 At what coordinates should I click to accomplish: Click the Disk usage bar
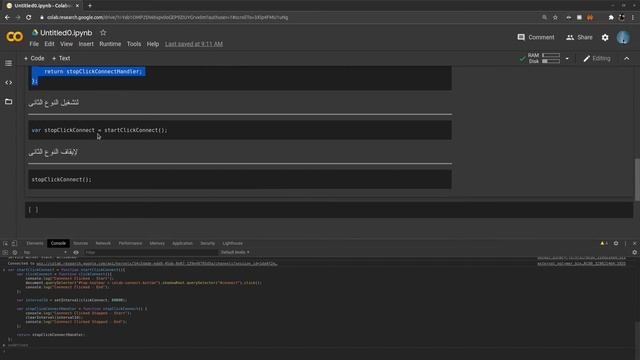point(551,61)
